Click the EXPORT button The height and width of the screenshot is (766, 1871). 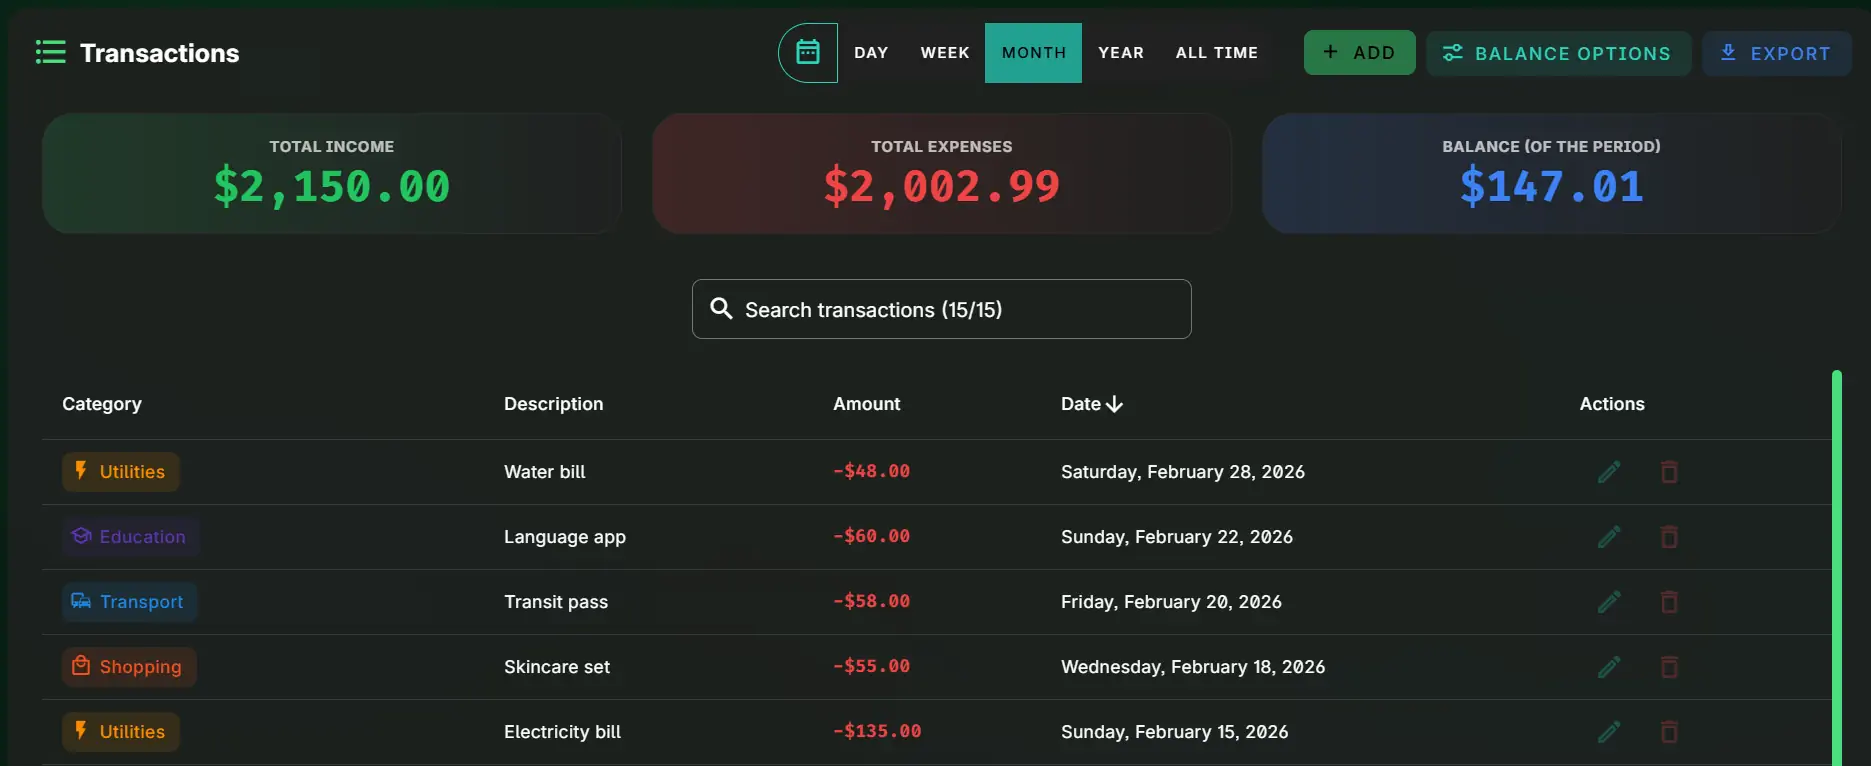pos(1777,53)
